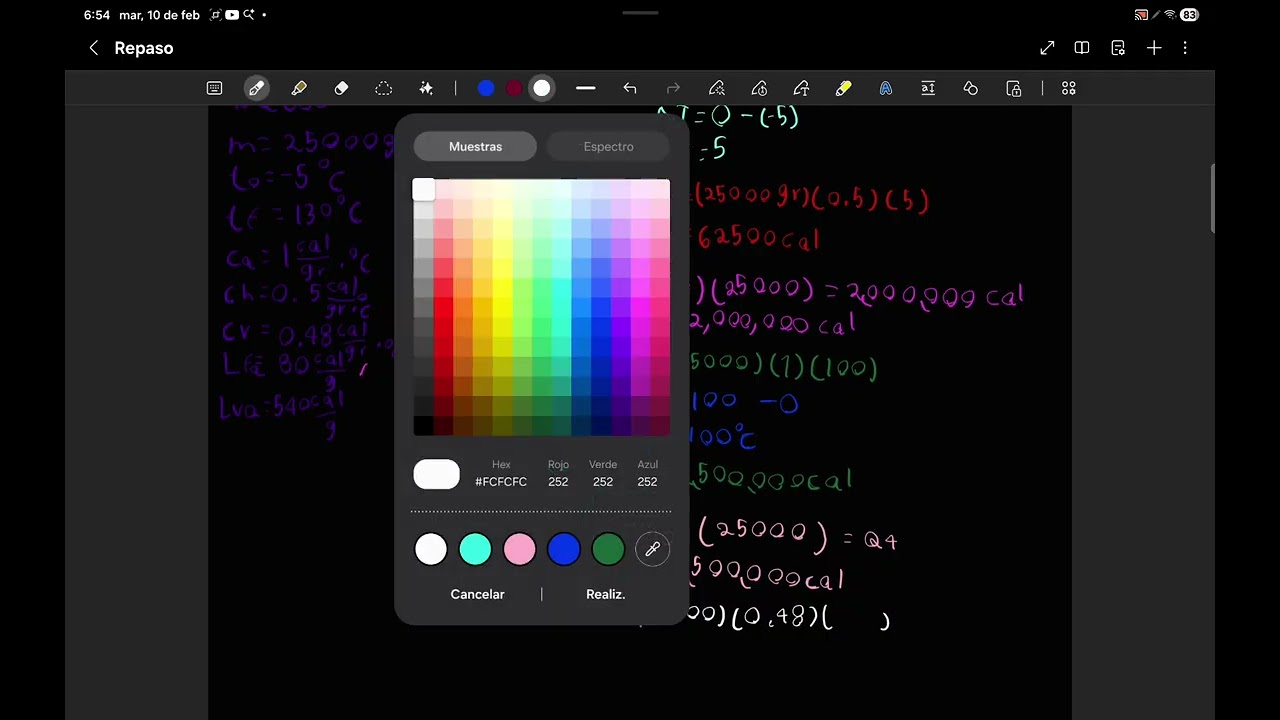Tap the battery 83 indicator
The image size is (1280, 720).
tap(1189, 15)
